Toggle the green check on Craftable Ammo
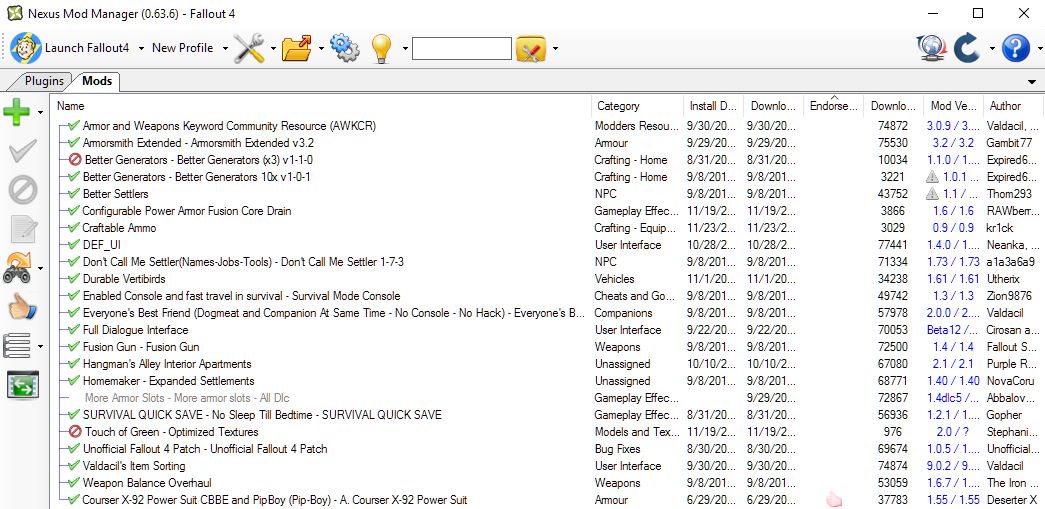1045x509 pixels. click(x=73, y=228)
